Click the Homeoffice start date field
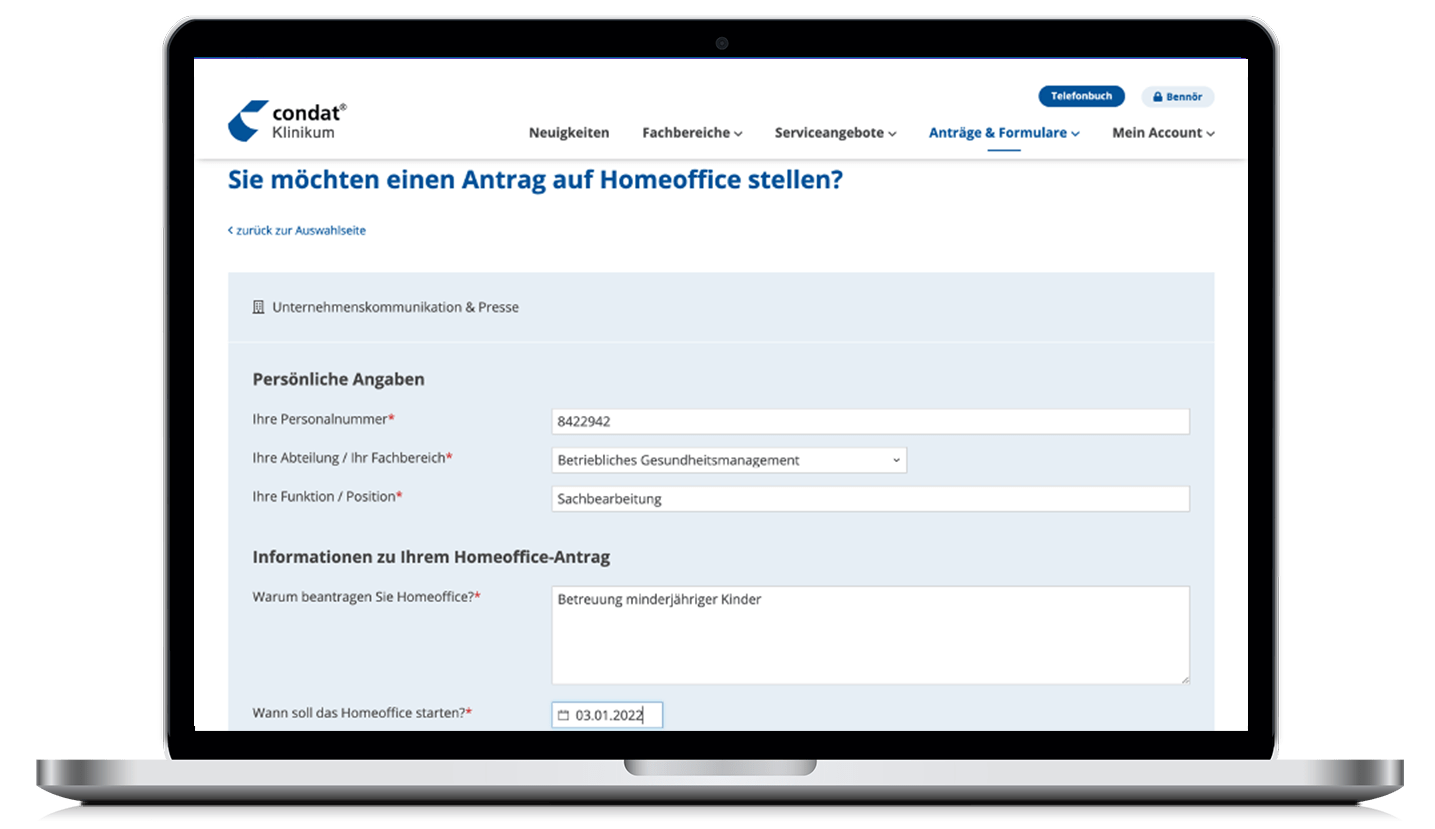Viewport: 1435px width, 829px height. click(x=607, y=715)
